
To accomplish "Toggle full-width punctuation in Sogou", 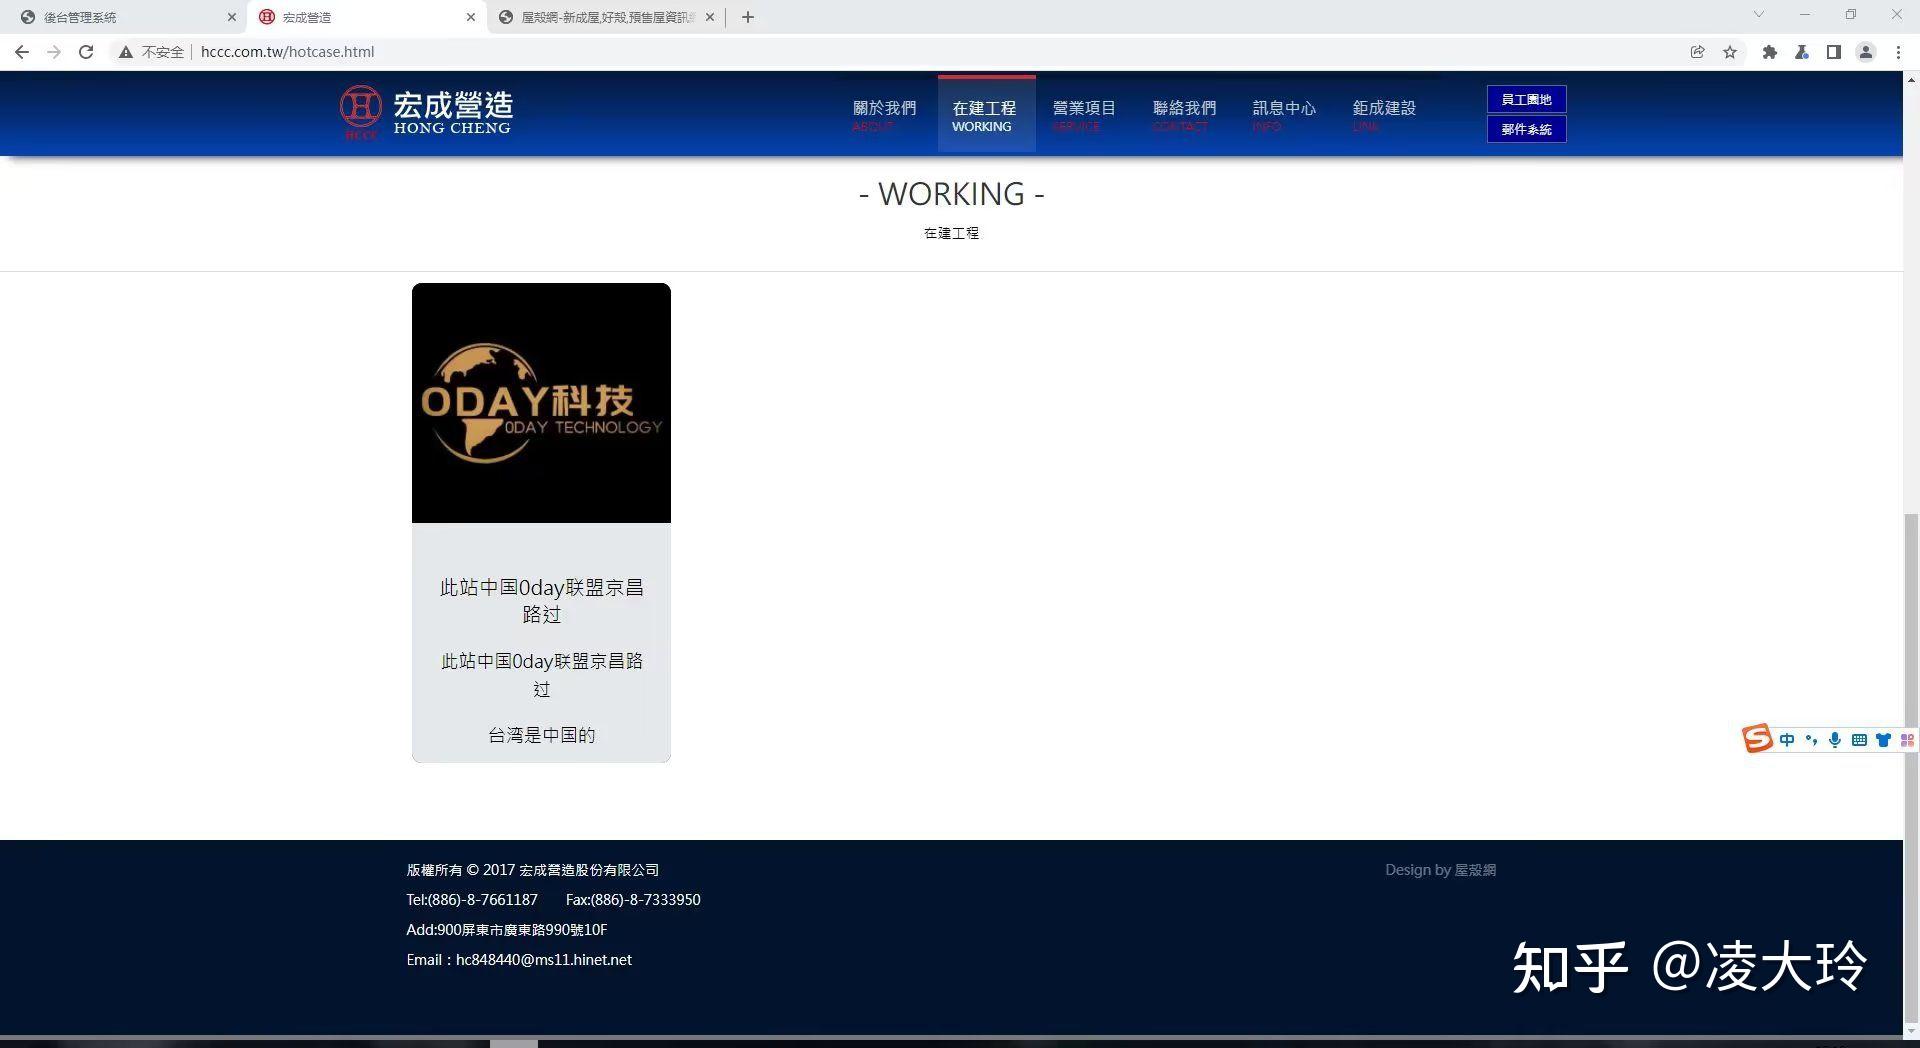I will click(x=1812, y=740).
